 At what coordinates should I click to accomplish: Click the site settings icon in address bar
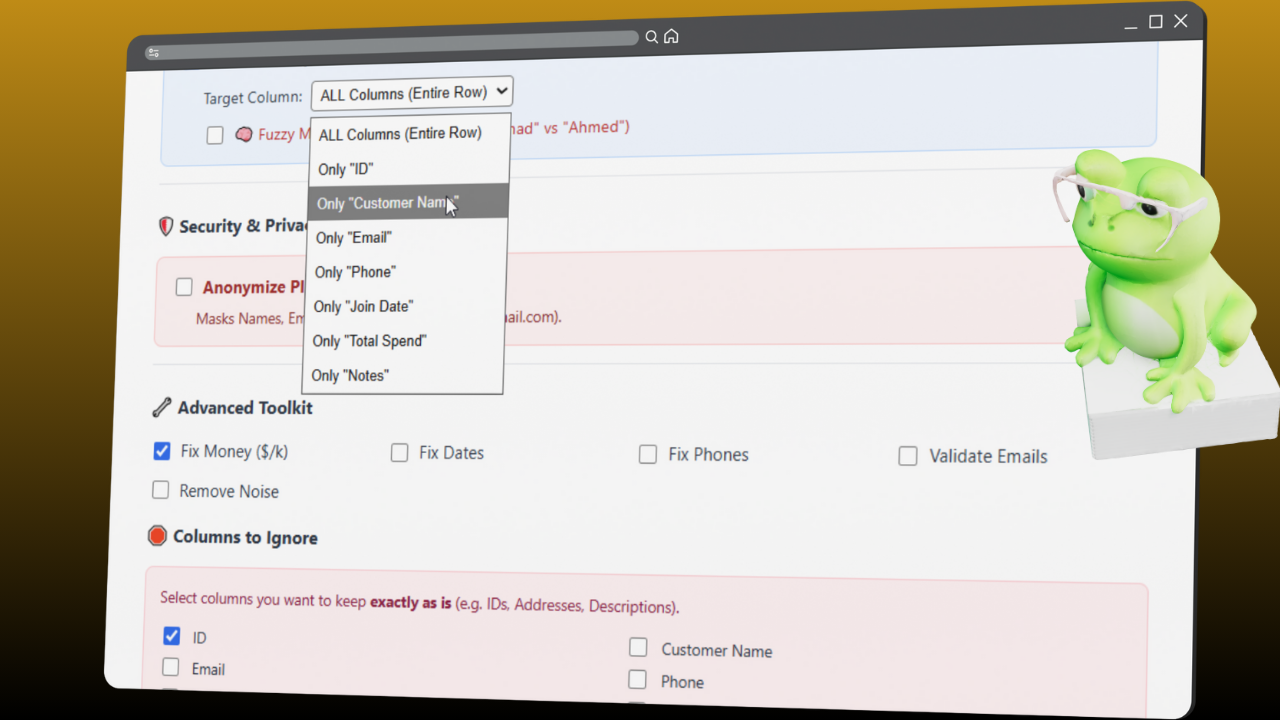153,52
